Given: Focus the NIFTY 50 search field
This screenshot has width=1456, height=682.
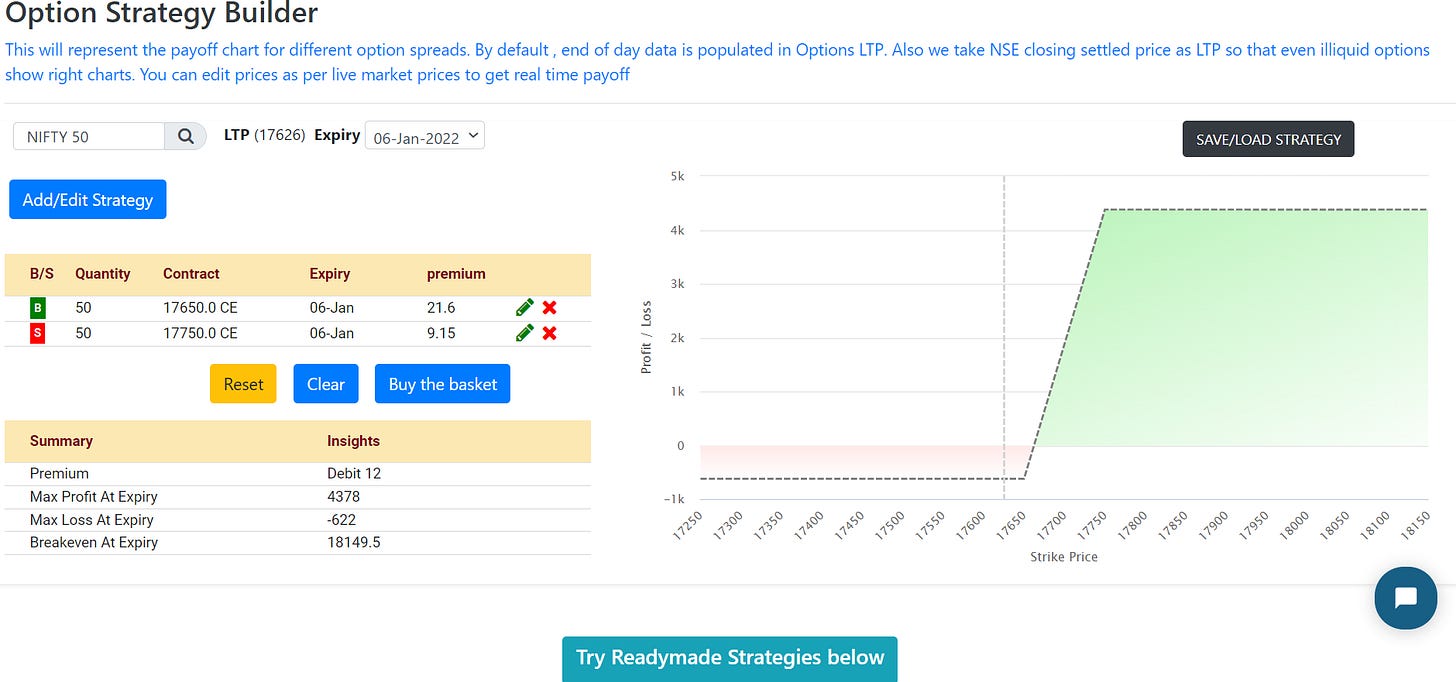Looking at the screenshot, I should click(89, 136).
